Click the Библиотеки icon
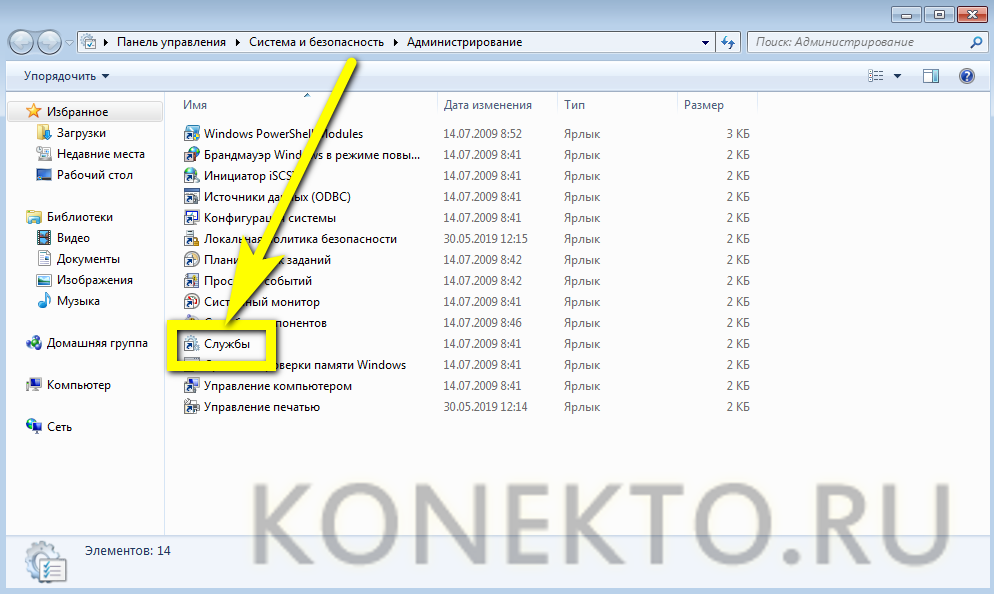This screenshot has width=994, height=594. pos(34,217)
